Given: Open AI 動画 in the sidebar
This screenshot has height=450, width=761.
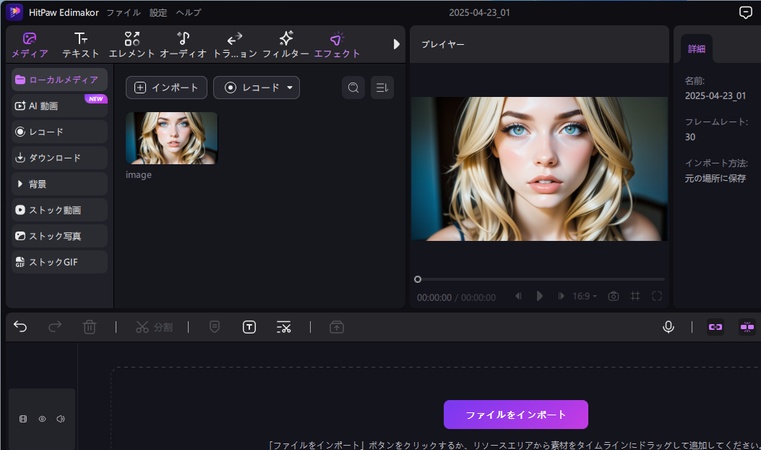Looking at the screenshot, I should (x=60, y=106).
